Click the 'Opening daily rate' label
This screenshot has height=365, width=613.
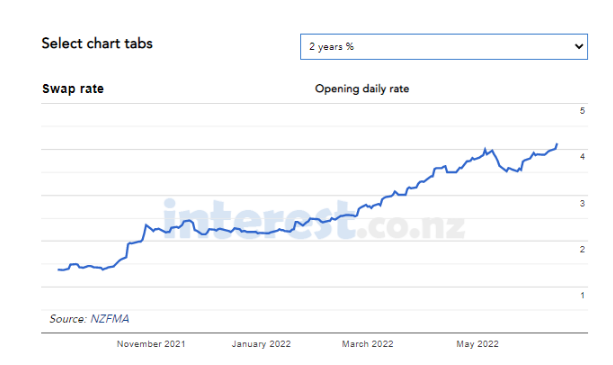coord(362,89)
